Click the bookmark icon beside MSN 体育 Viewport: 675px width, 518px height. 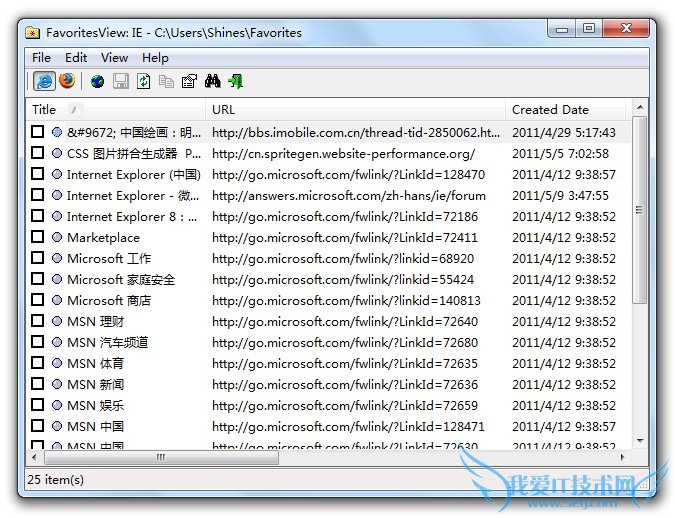pos(57,363)
